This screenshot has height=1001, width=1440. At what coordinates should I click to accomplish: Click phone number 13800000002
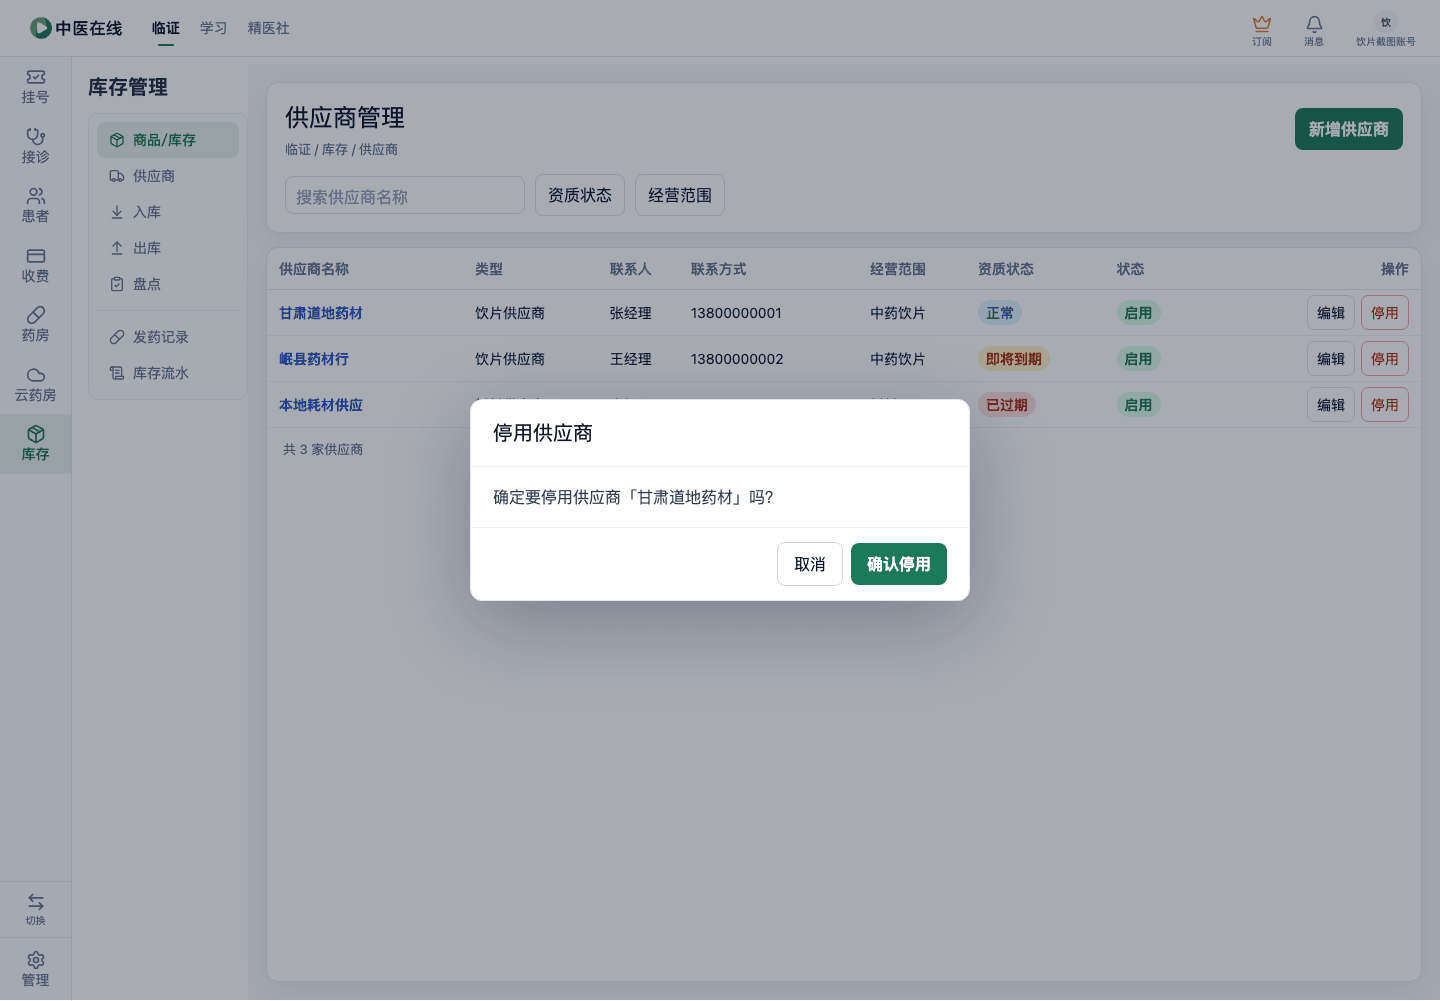click(737, 359)
